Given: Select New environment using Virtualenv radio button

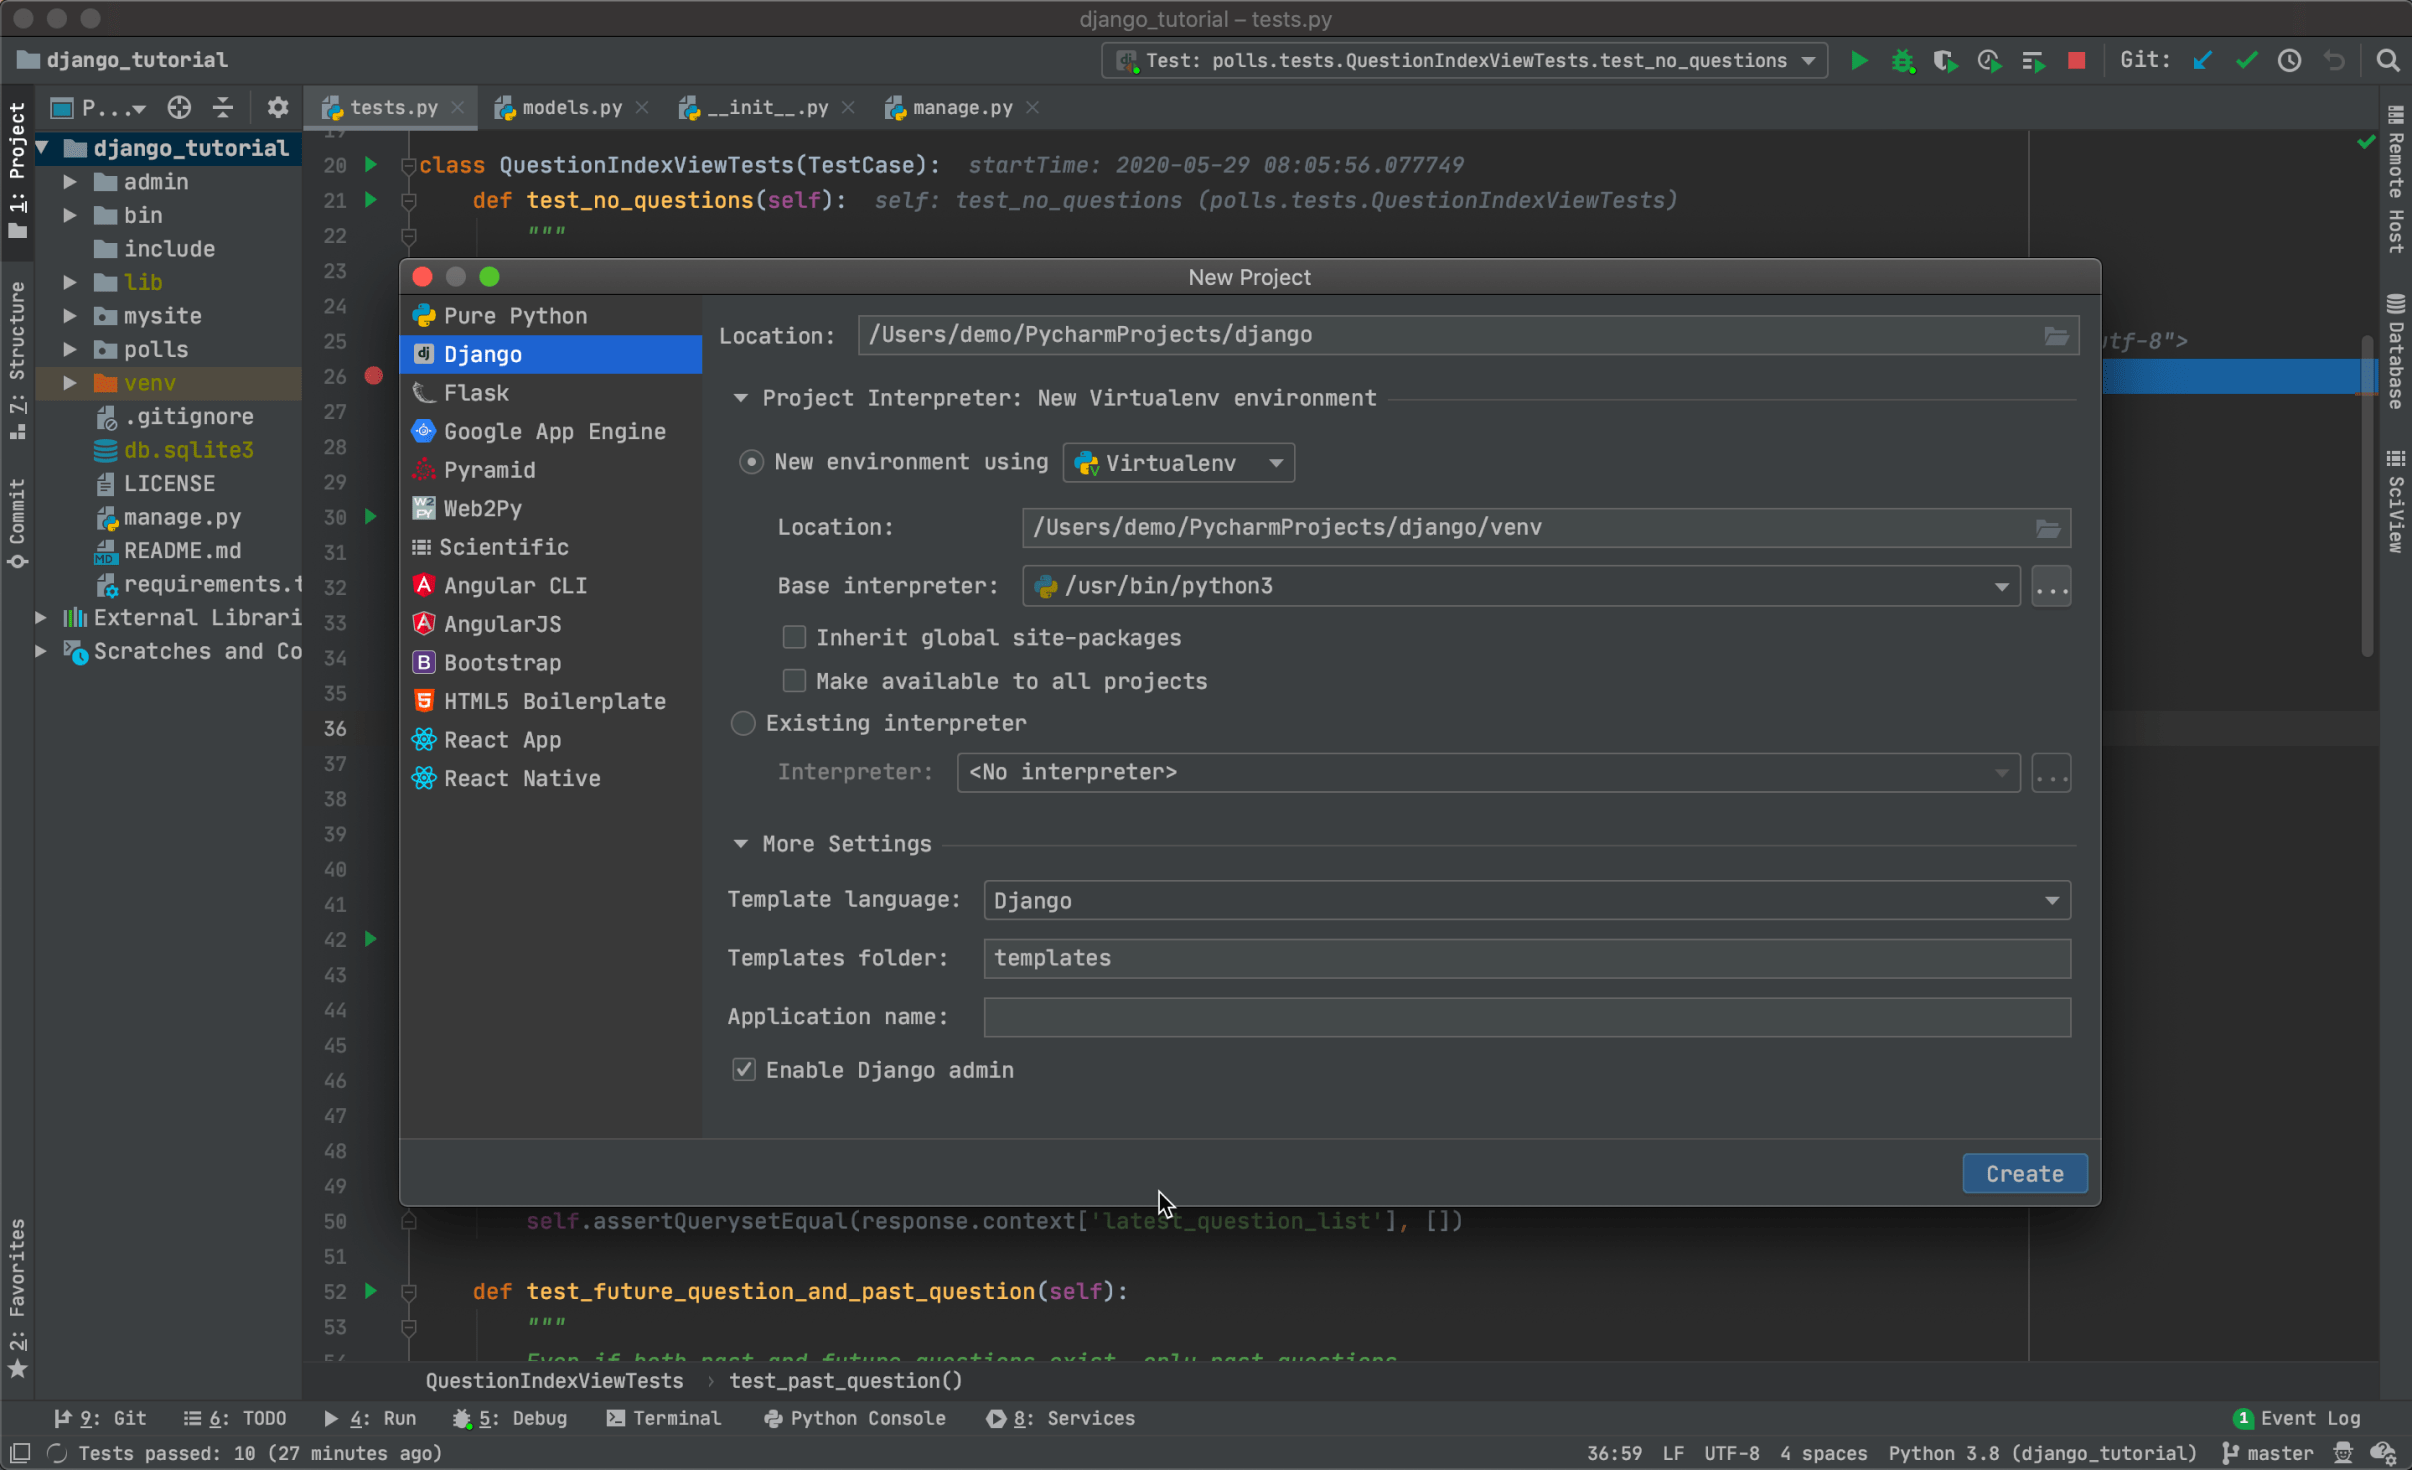Looking at the screenshot, I should click(x=748, y=462).
